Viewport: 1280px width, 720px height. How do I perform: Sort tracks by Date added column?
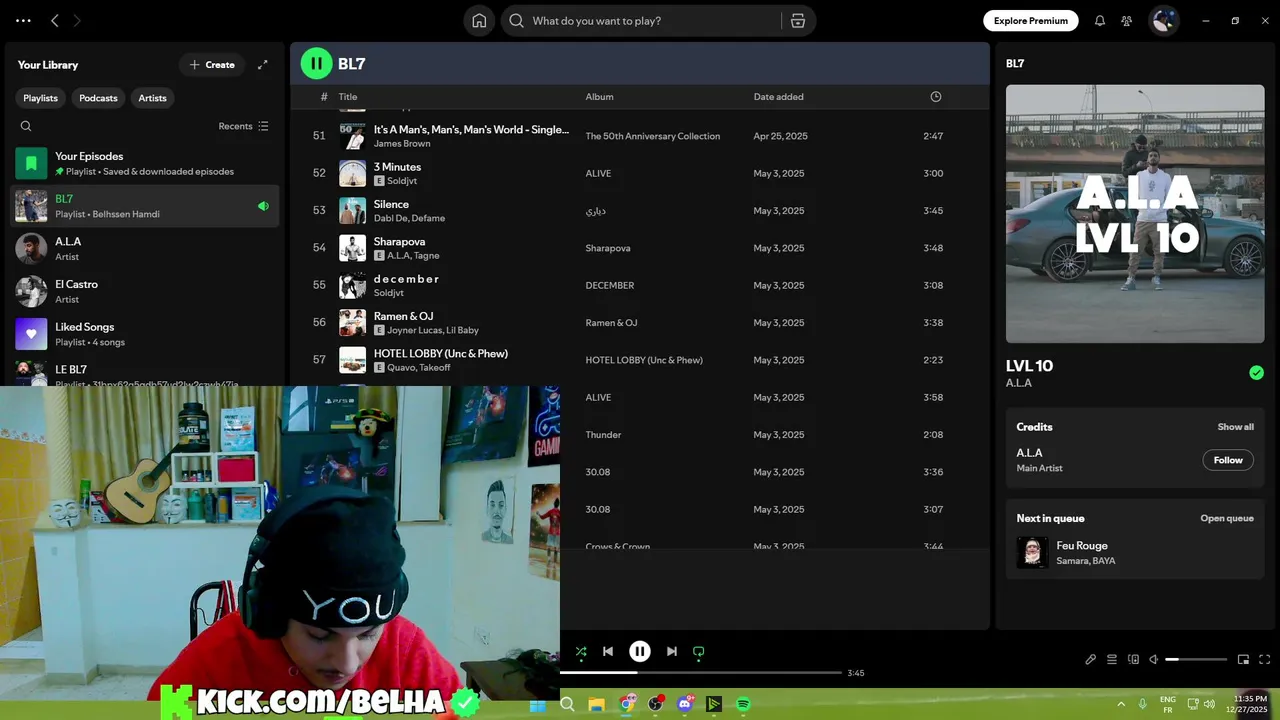(x=778, y=97)
